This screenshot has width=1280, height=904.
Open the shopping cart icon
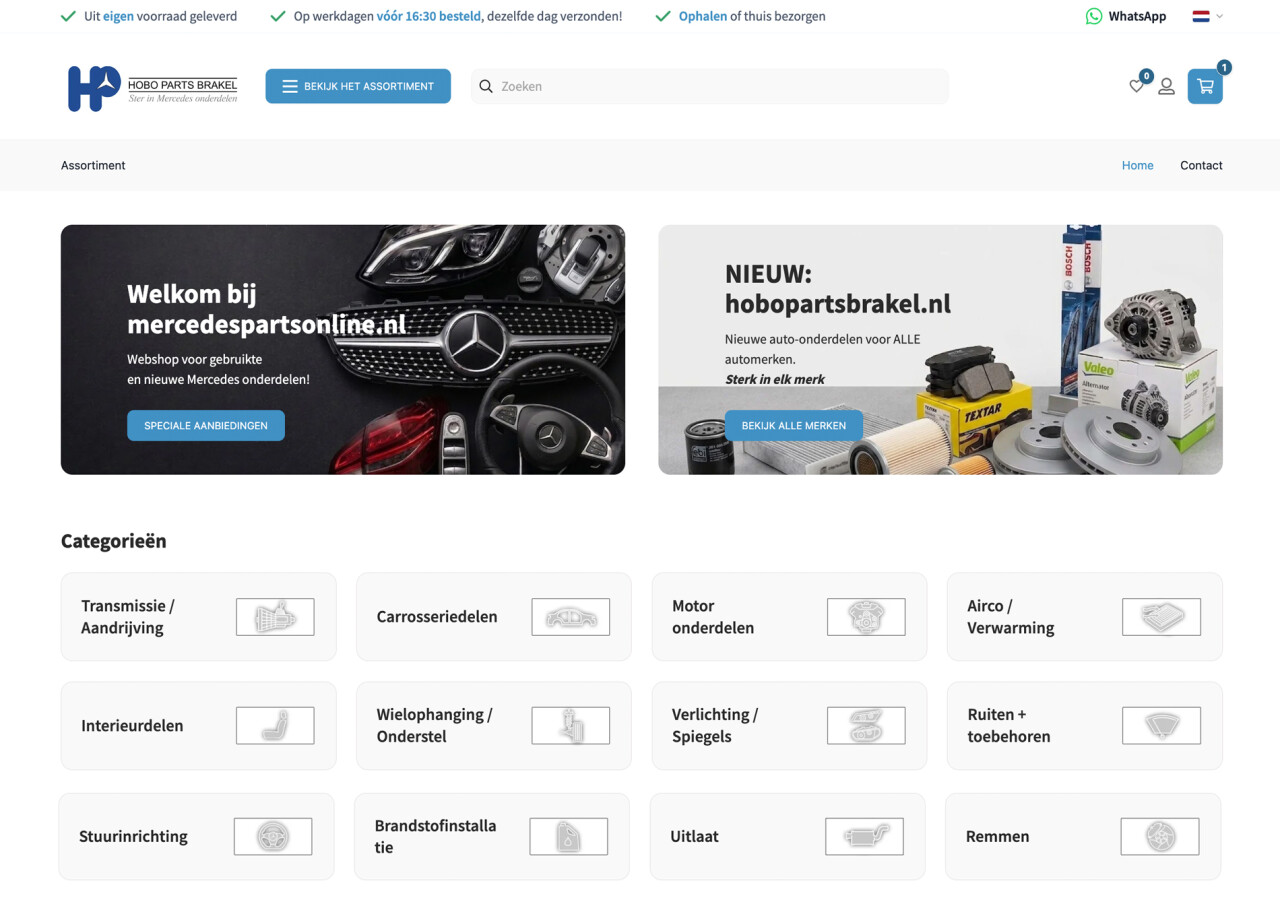(x=1205, y=87)
